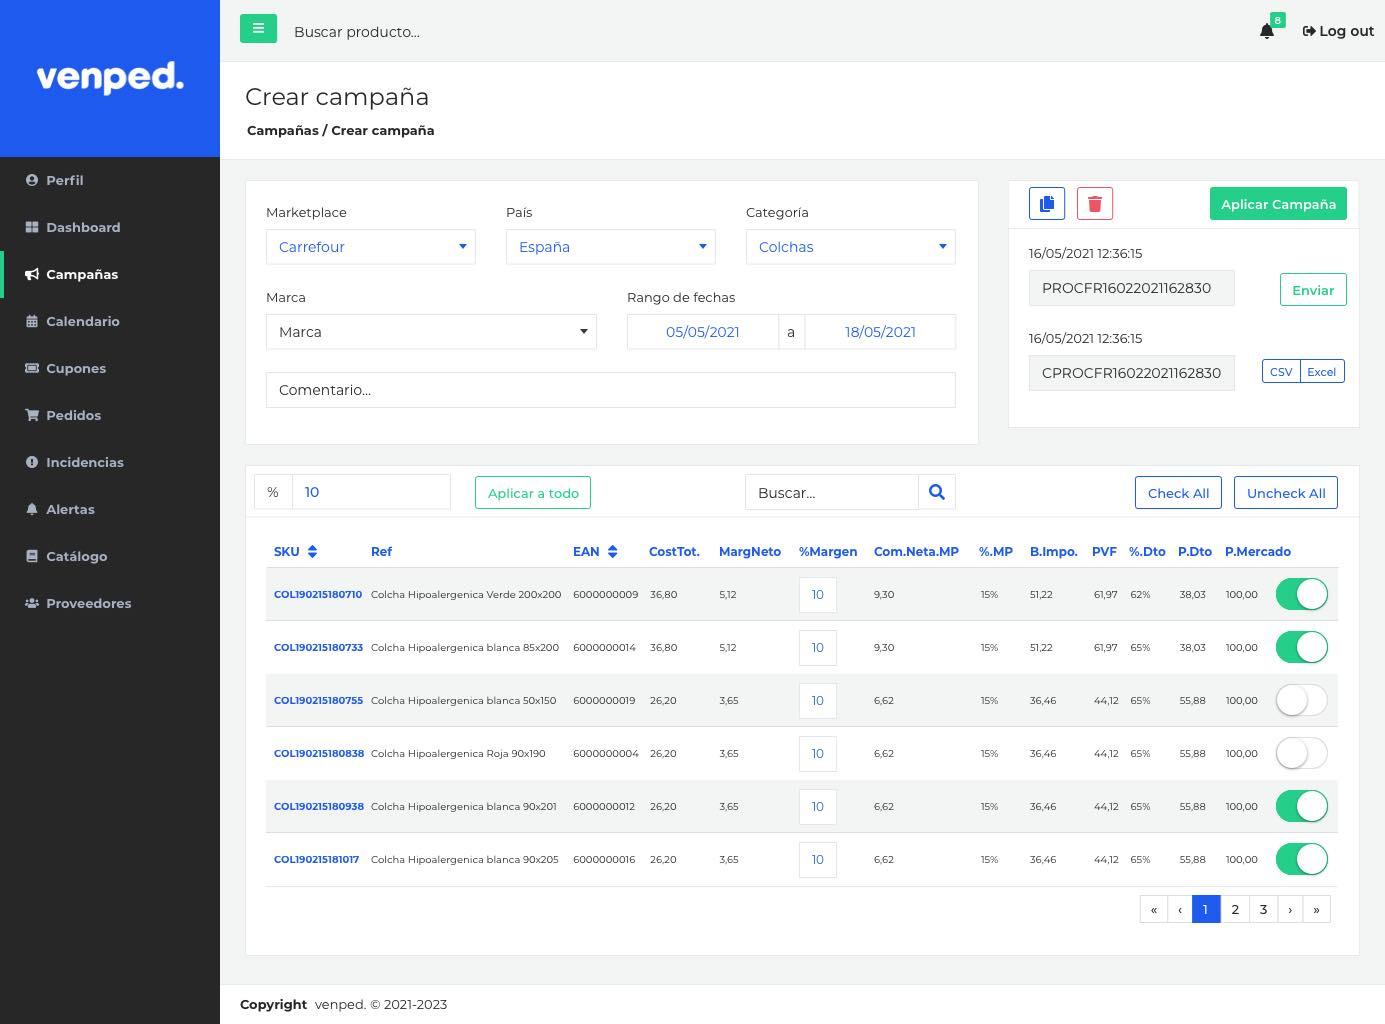Click the magnifying glass search icon

[936, 492]
